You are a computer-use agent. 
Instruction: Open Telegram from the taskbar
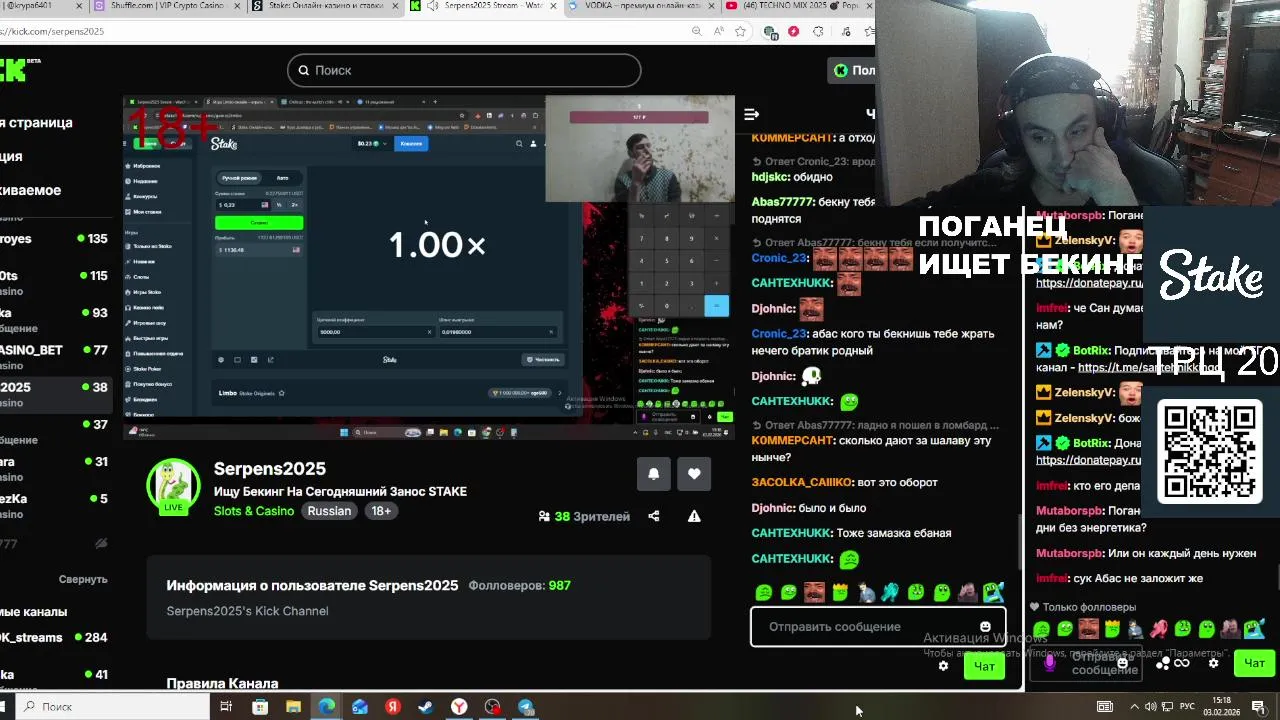click(x=526, y=707)
